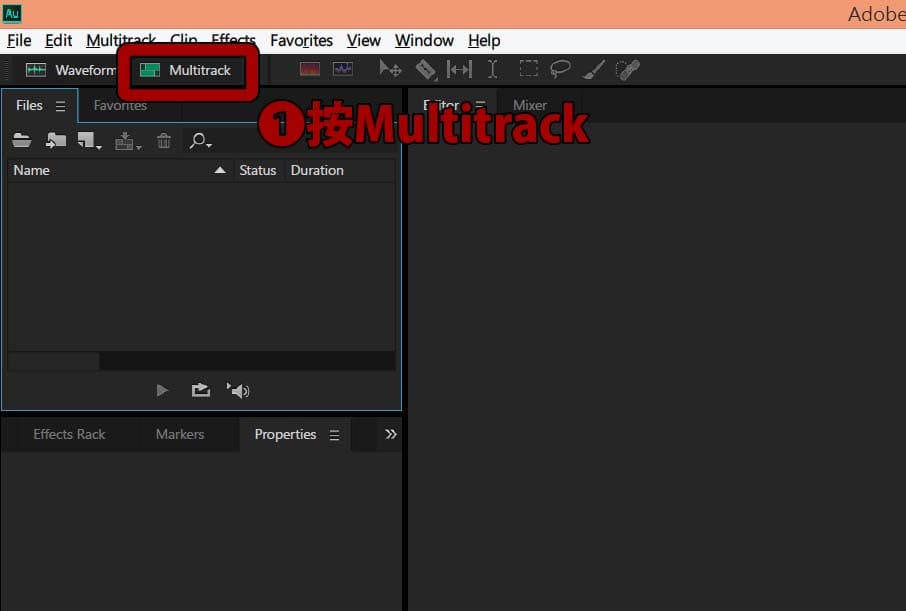
Task: Open the New File dropdown
Action: [x=89, y=140]
